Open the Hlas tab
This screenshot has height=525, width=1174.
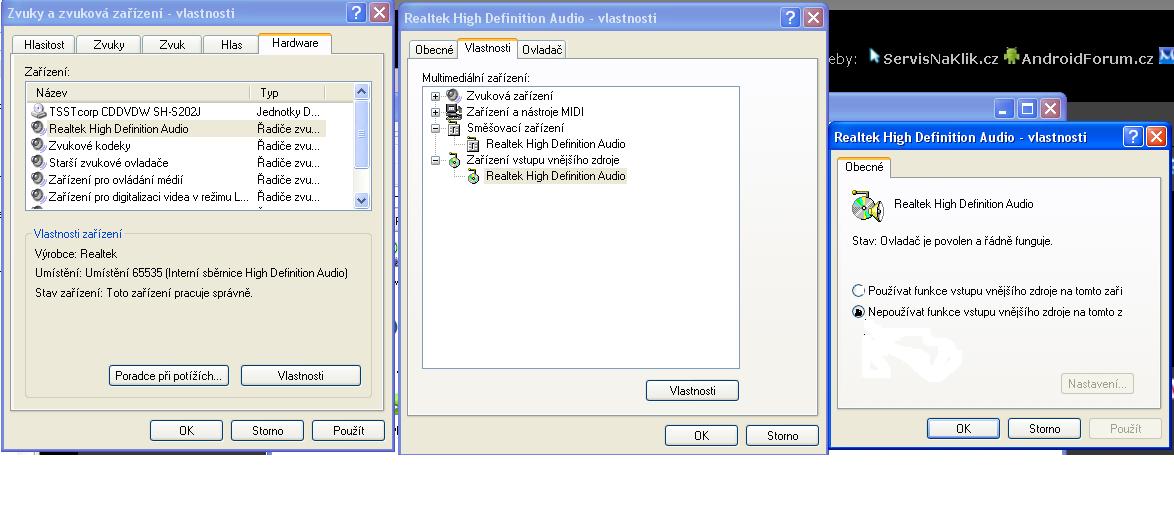[x=231, y=45]
